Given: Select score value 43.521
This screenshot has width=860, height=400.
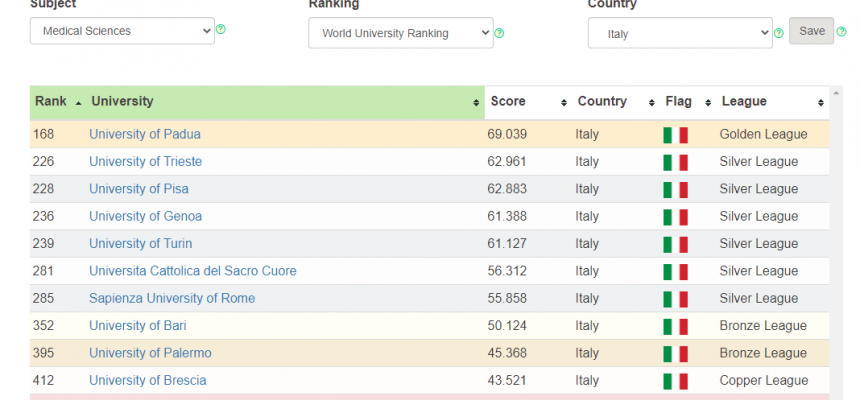Looking at the screenshot, I should click(507, 381).
